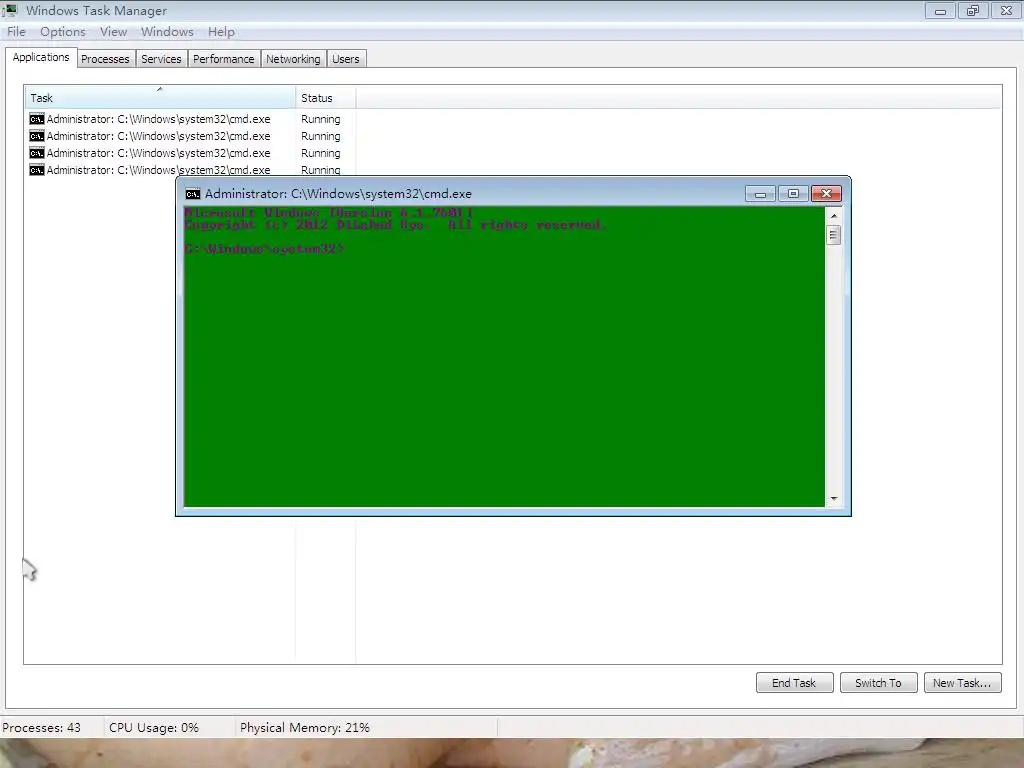Open the New Task dialog
Image resolution: width=1024 pixels, height=768 pixels.
coord(962,682)
